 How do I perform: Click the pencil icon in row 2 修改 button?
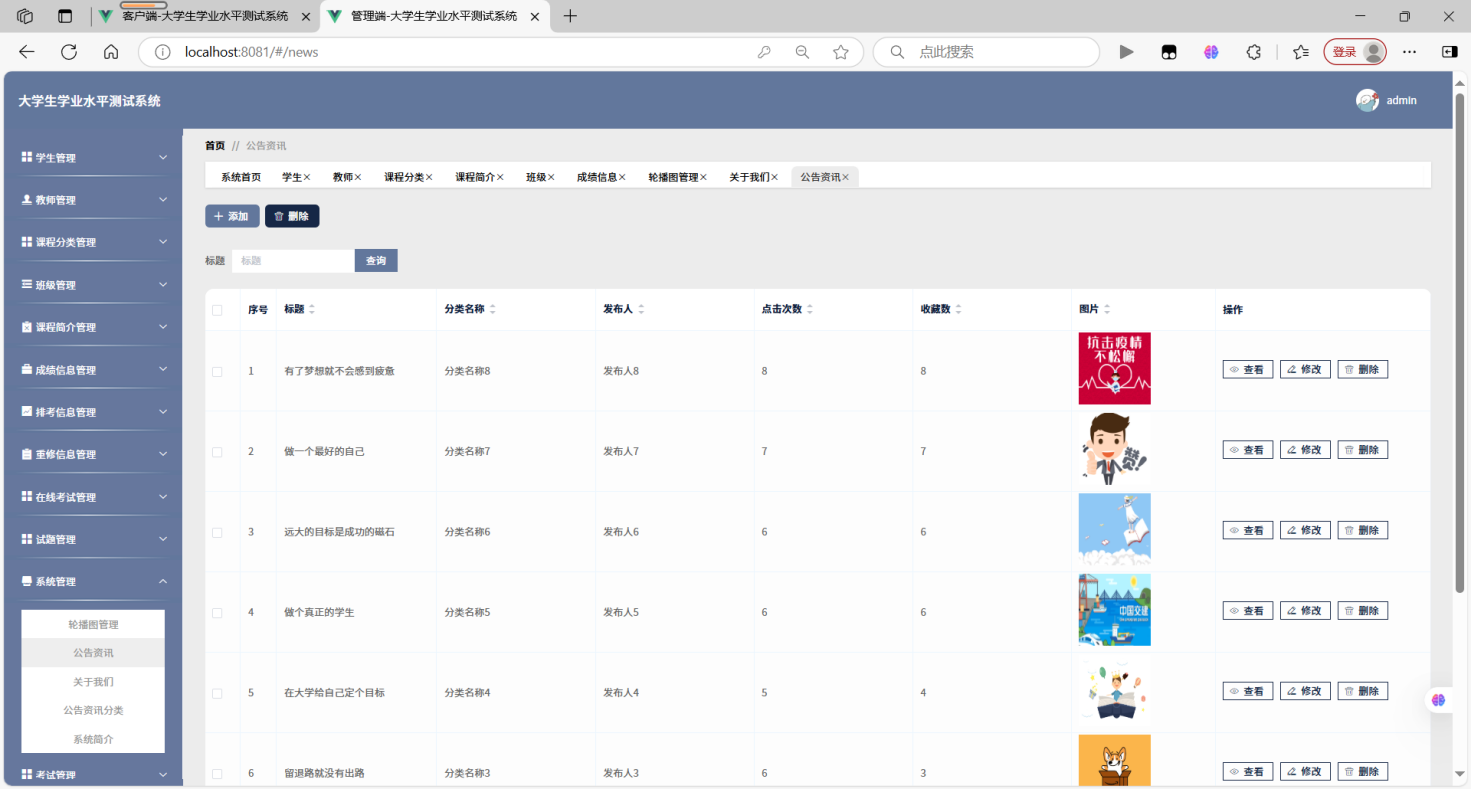tap(1291, 450)
